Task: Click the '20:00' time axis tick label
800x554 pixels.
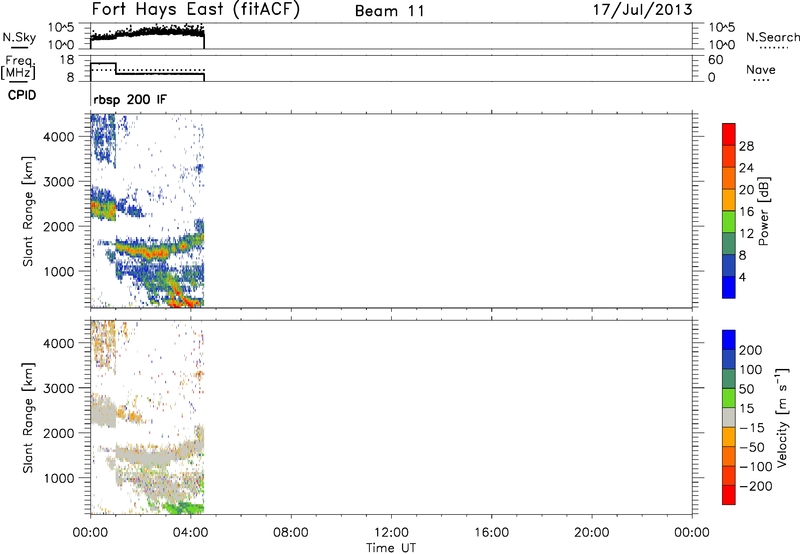Action: pos(592,533)
